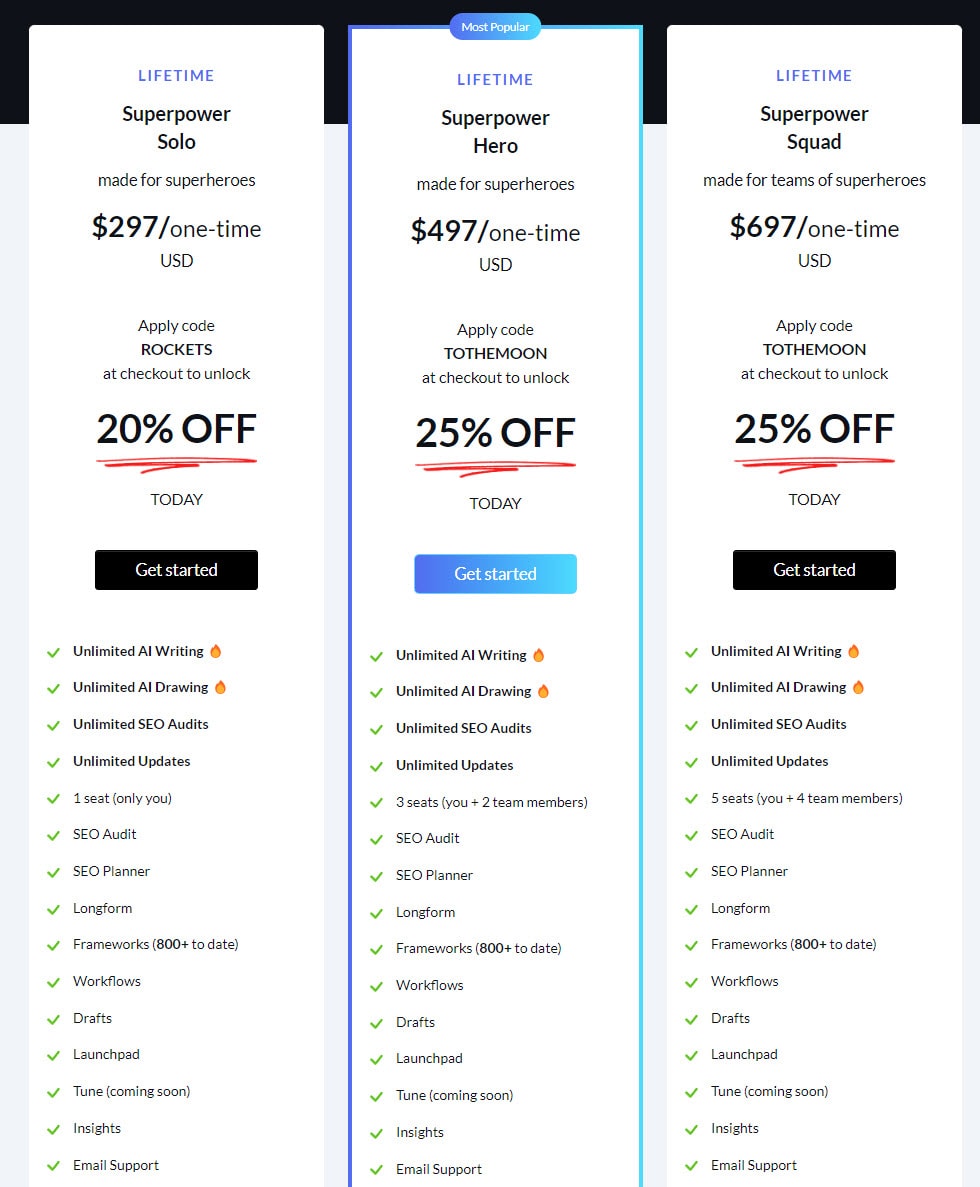Image resolution: width=980 pixels, height=1187 pixels.
Task: Click the checkmark beside Squad's 5 seats entry
Action: [x=692, y=798]
